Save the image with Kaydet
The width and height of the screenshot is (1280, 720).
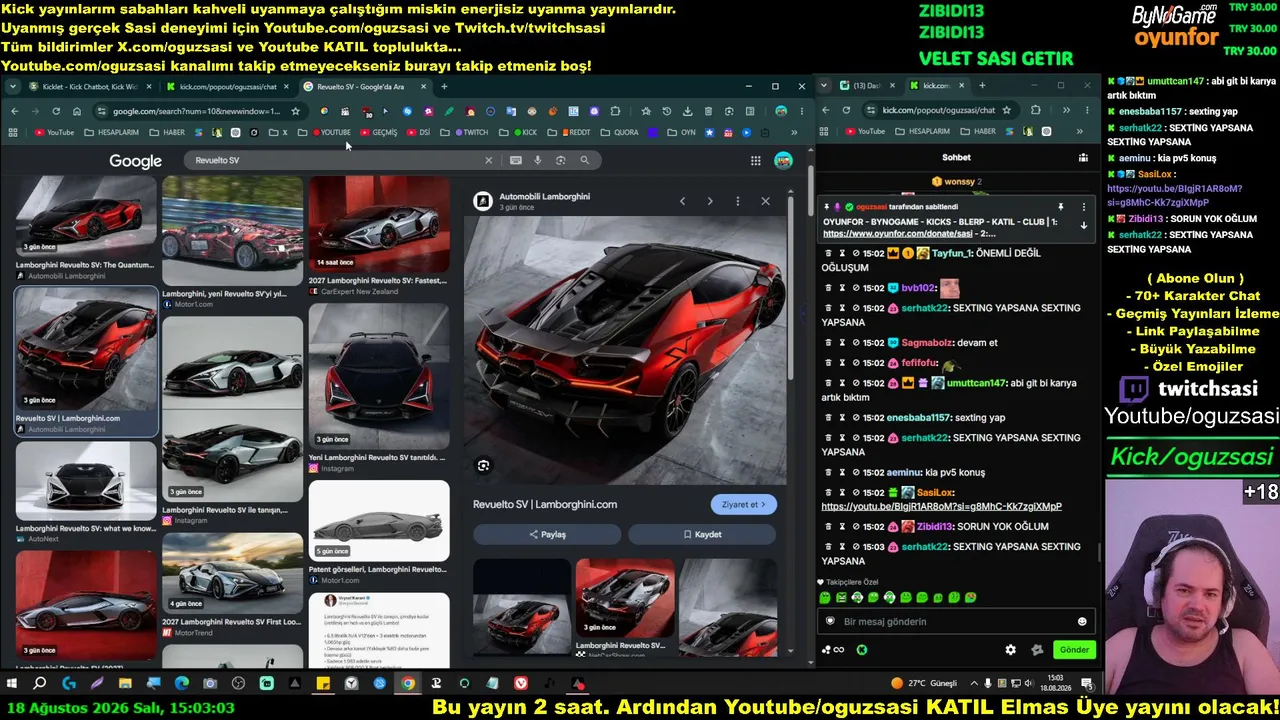click(702, 535)
